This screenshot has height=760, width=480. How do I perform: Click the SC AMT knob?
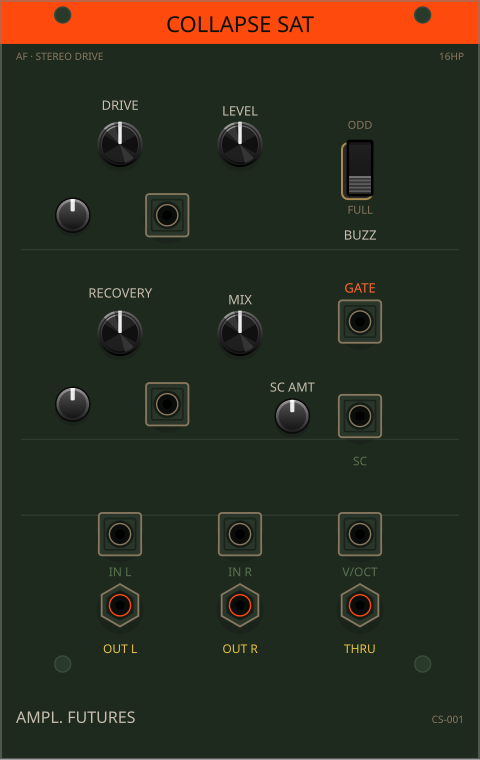[x=292, y=416]
